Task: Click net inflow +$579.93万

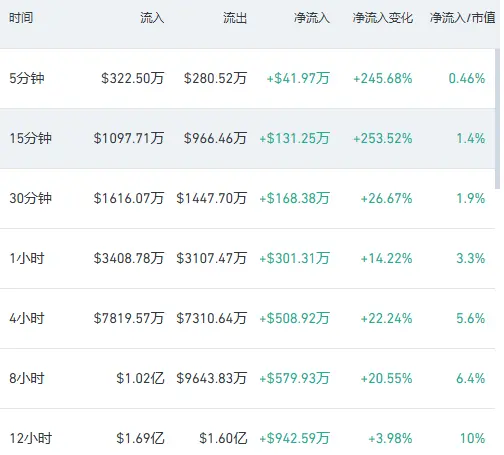Action: 294,378
